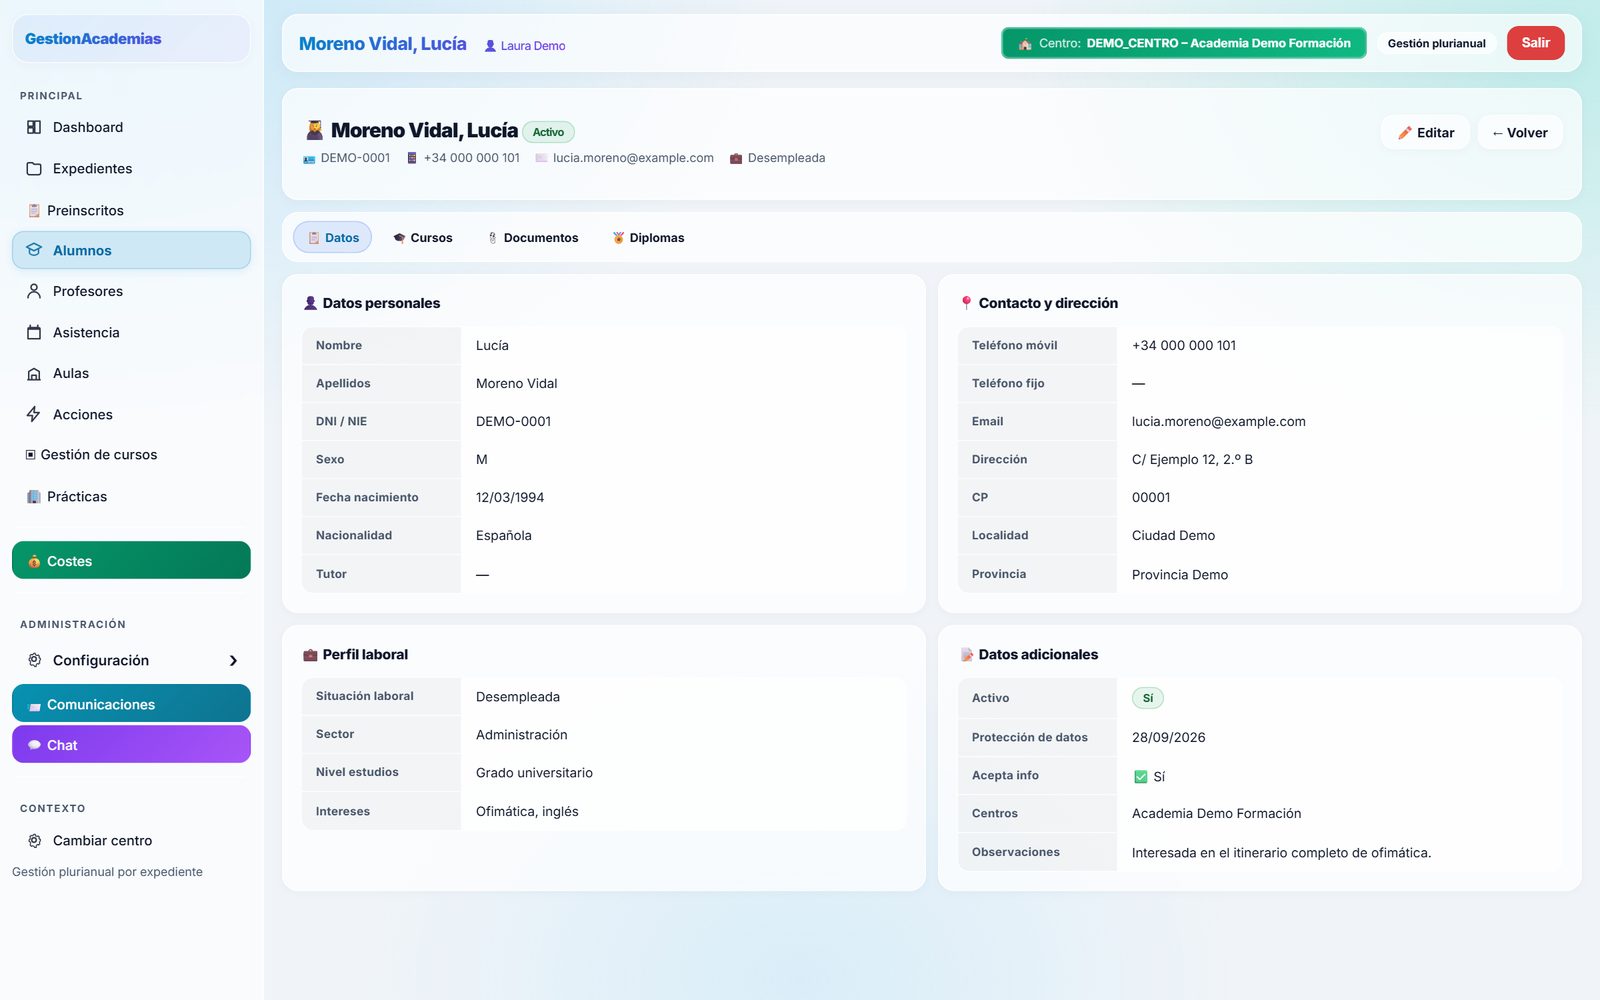Image resolution: width=1600 pixels, height=1000 pixels.
Task: Click the Chat speech bubble icon
Action: (34, 745)
